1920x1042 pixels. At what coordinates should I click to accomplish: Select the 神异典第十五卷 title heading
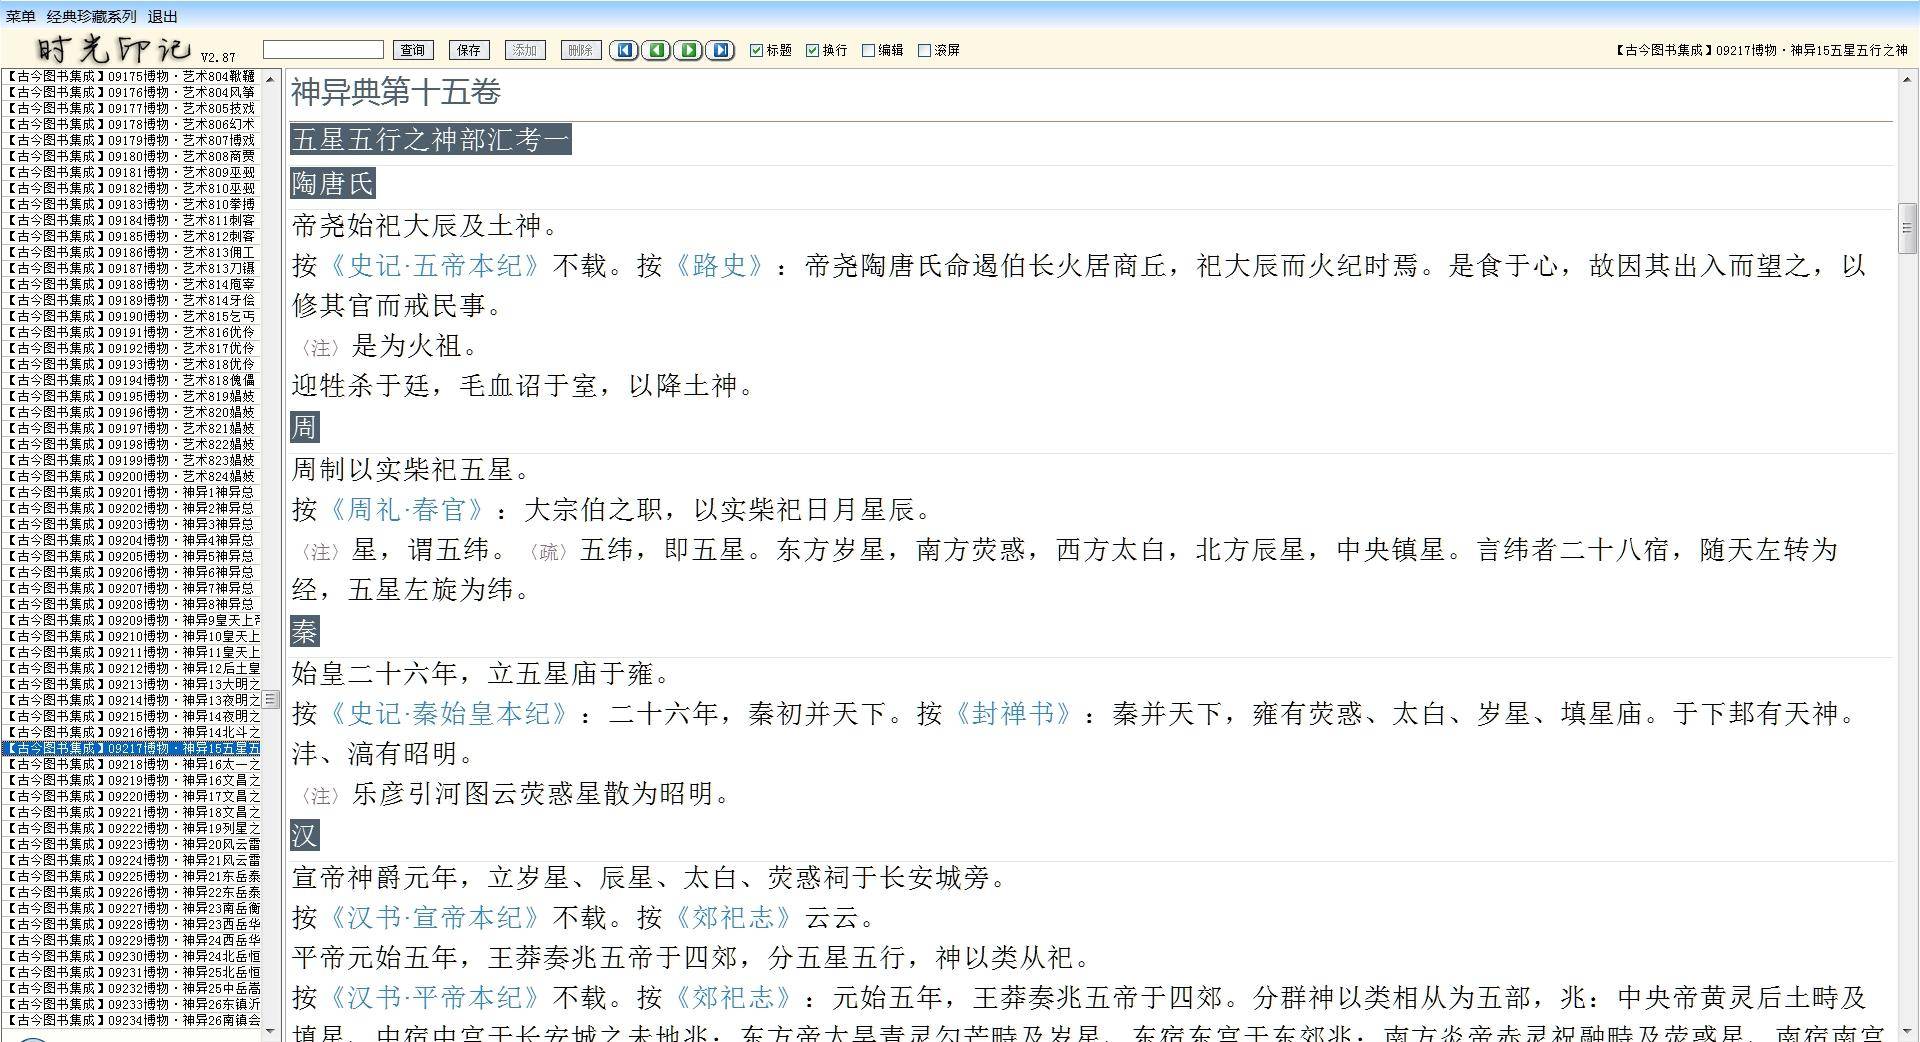pos(396,93)
